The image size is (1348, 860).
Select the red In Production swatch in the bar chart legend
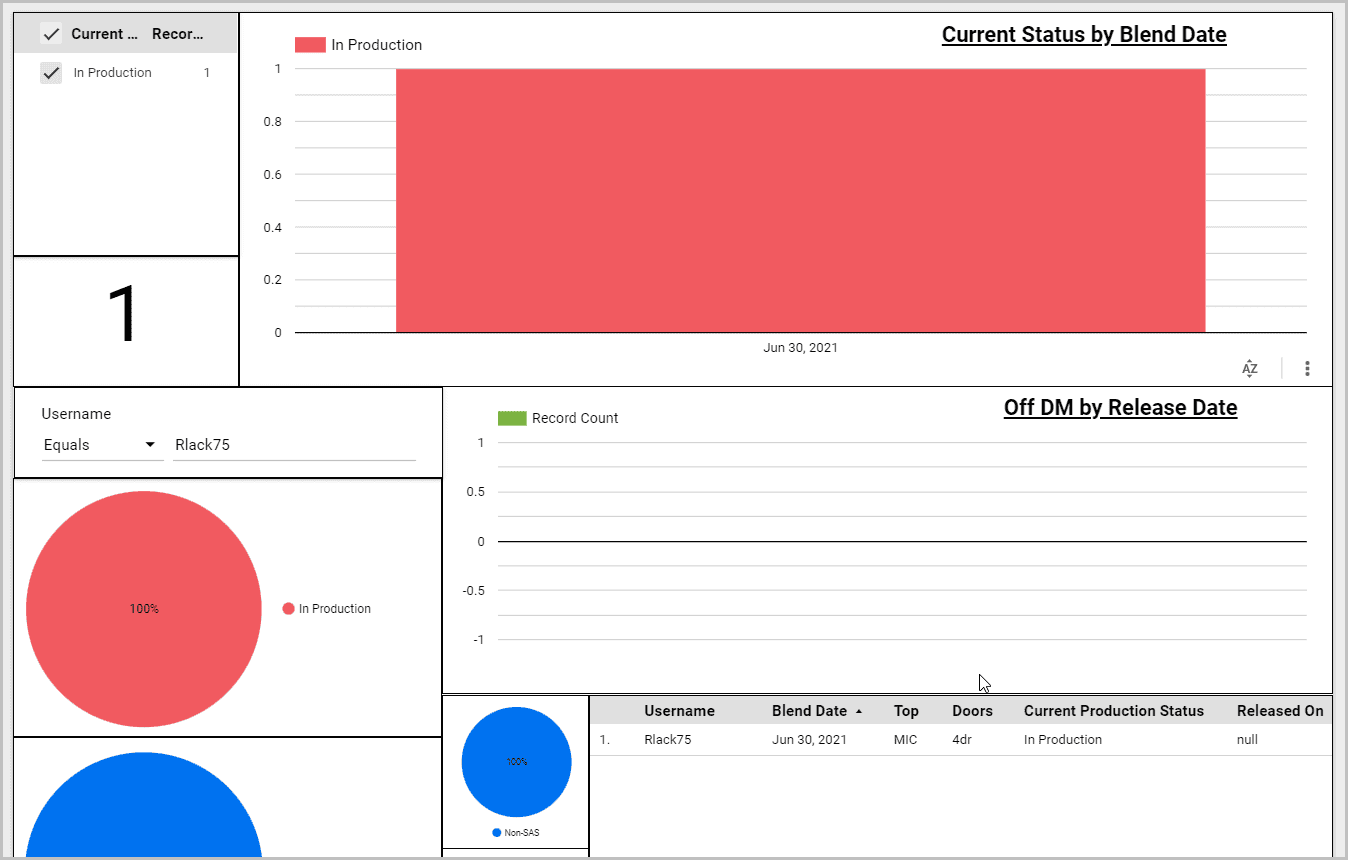(x=310, y=45)
